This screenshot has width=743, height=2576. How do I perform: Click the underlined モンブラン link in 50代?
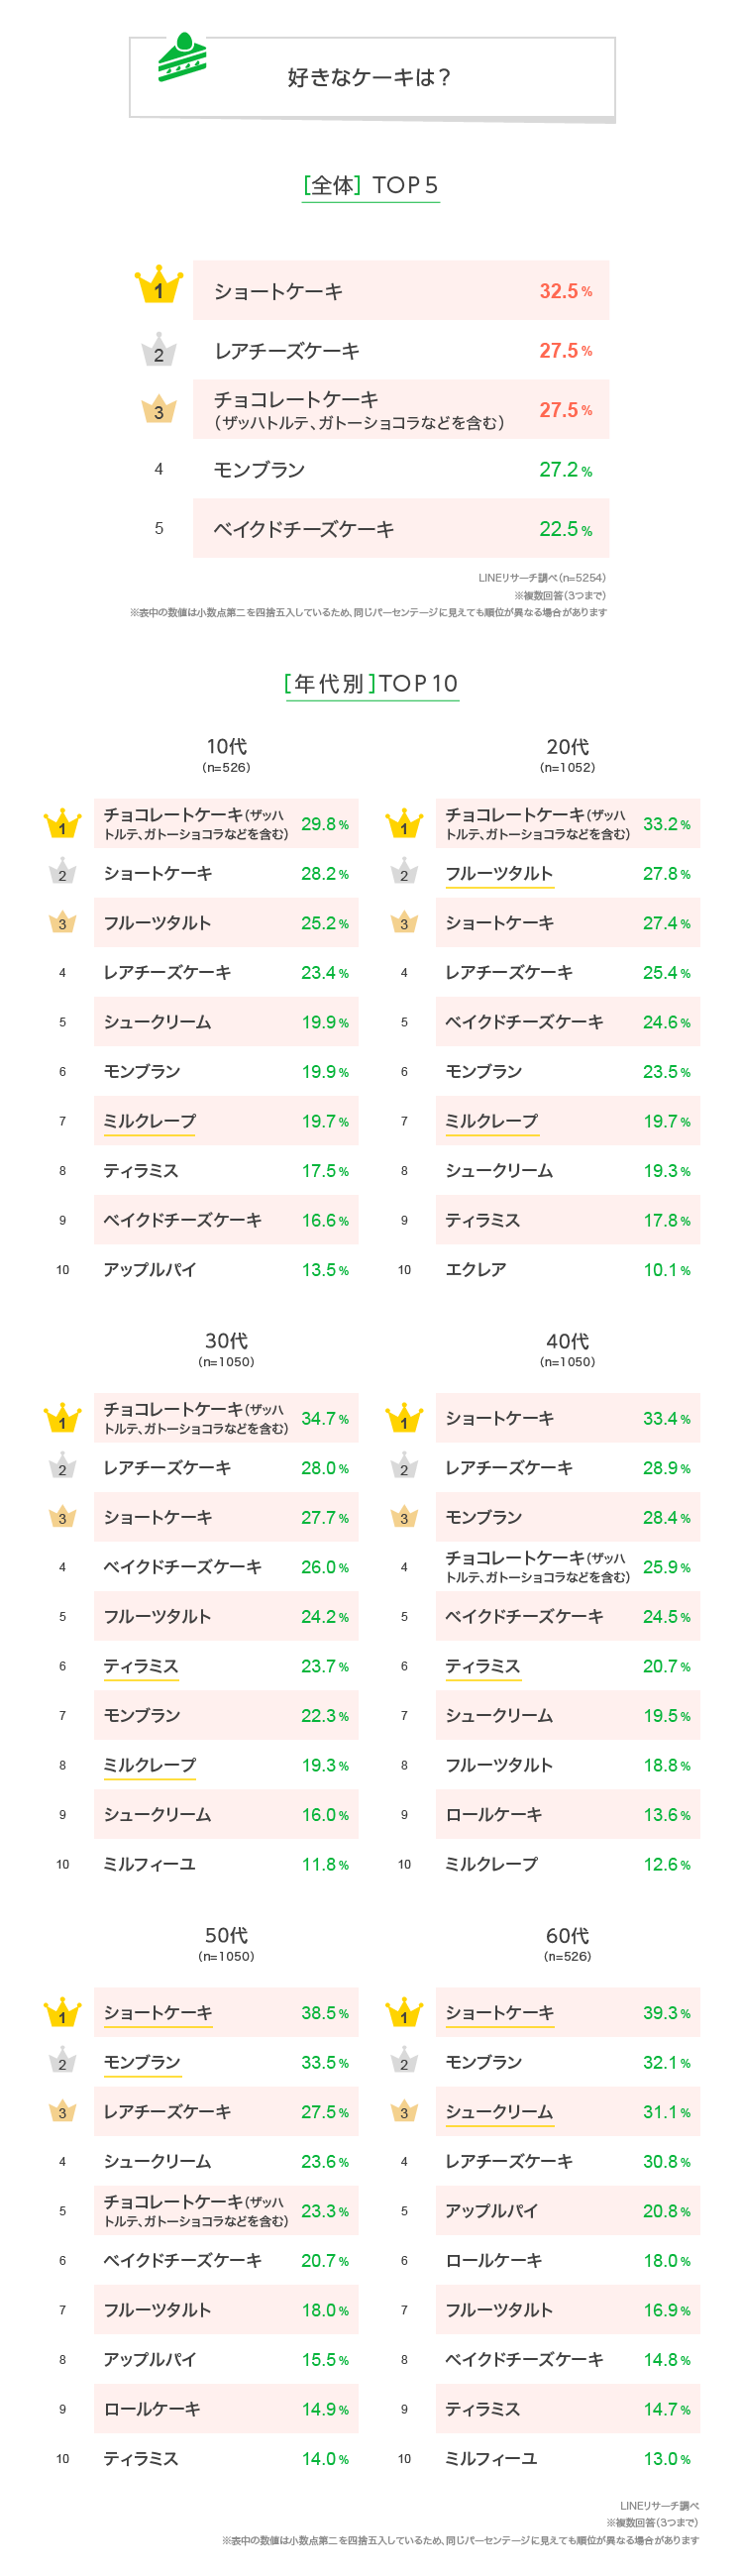142,2062
